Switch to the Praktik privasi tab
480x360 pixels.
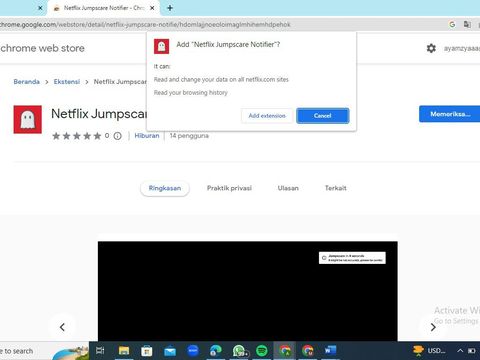(x=229, y=188)
